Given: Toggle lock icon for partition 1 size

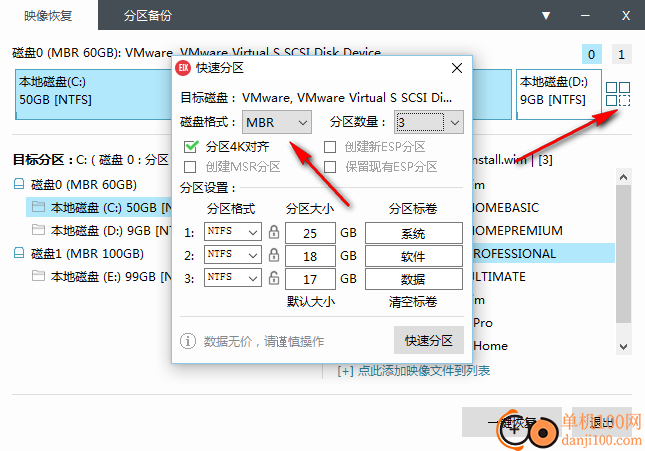Looking at the screenshot, I should pos(274,232).
